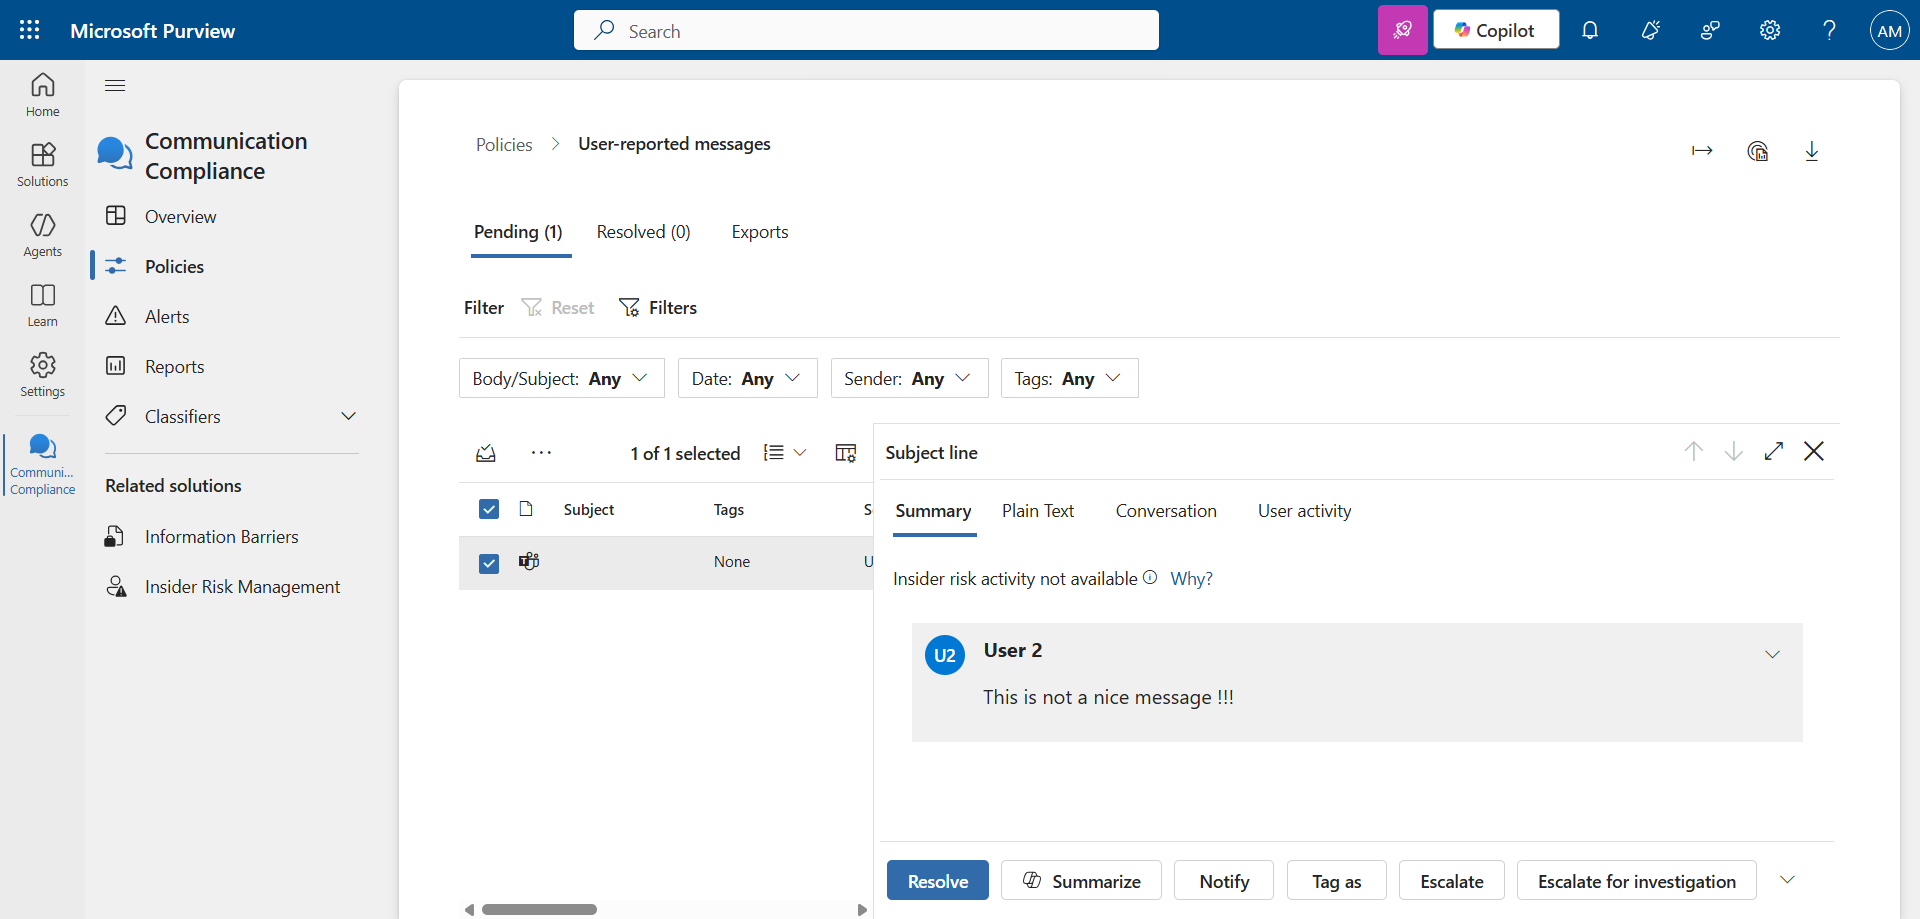Deselect the Teams message row checkbox
Screen dimensions: 1920x919
489,563
